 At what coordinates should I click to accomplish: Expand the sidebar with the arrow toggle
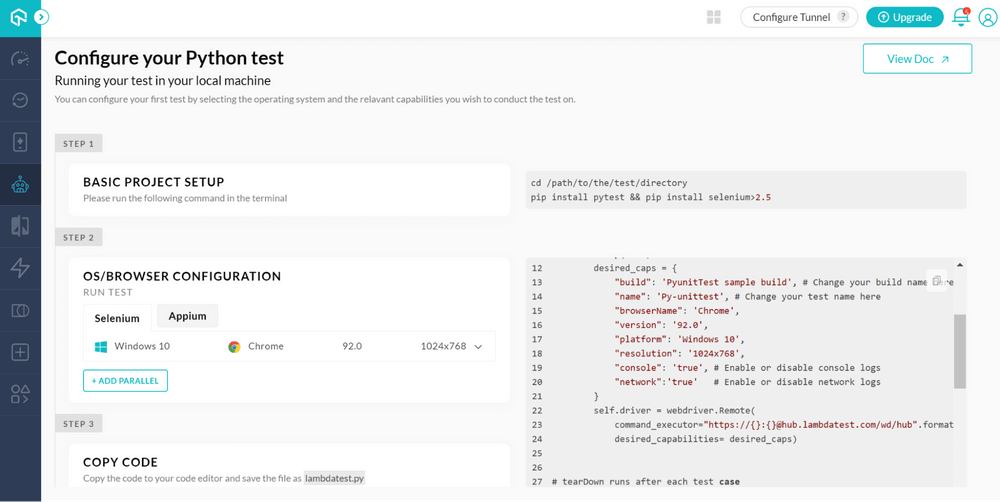tap(41, 17)
